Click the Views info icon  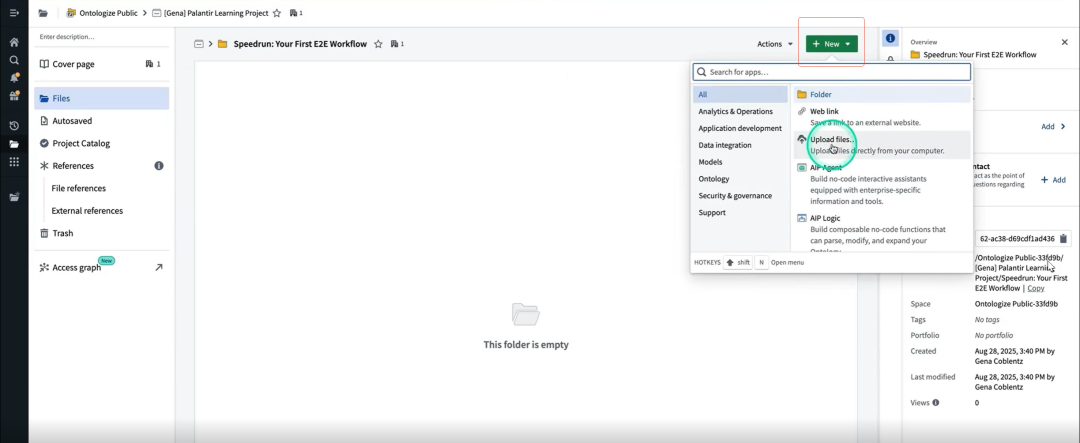(x=935, y=402)
